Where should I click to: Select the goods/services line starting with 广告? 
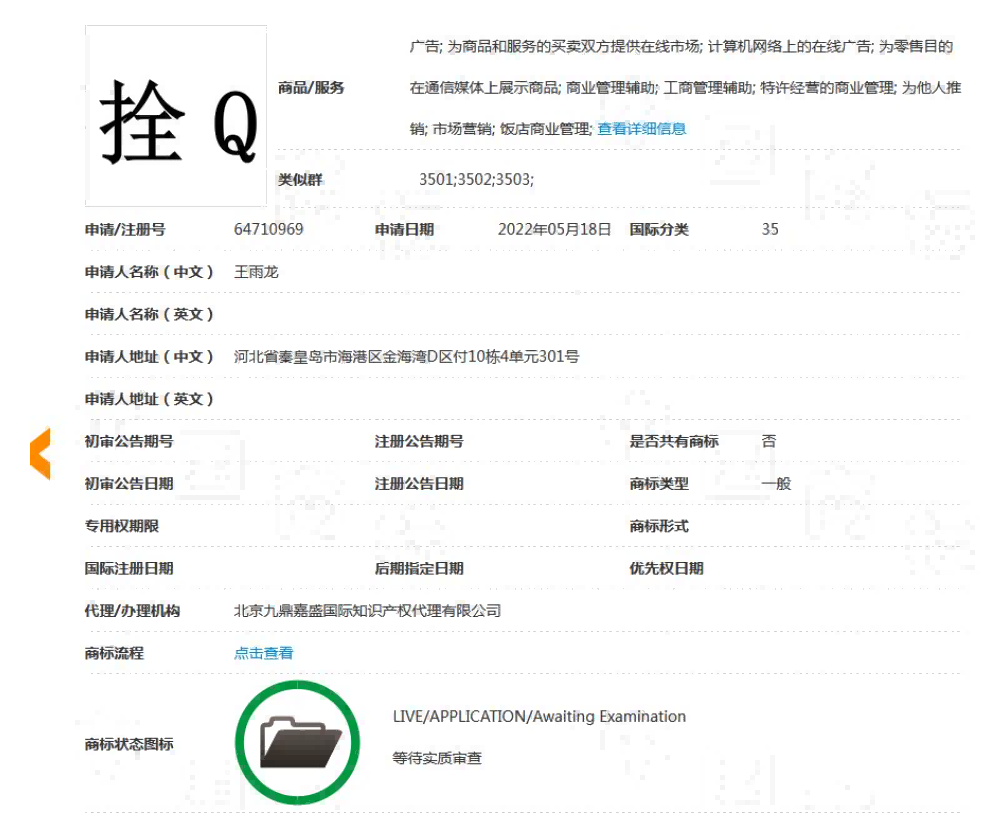(681, 46)
